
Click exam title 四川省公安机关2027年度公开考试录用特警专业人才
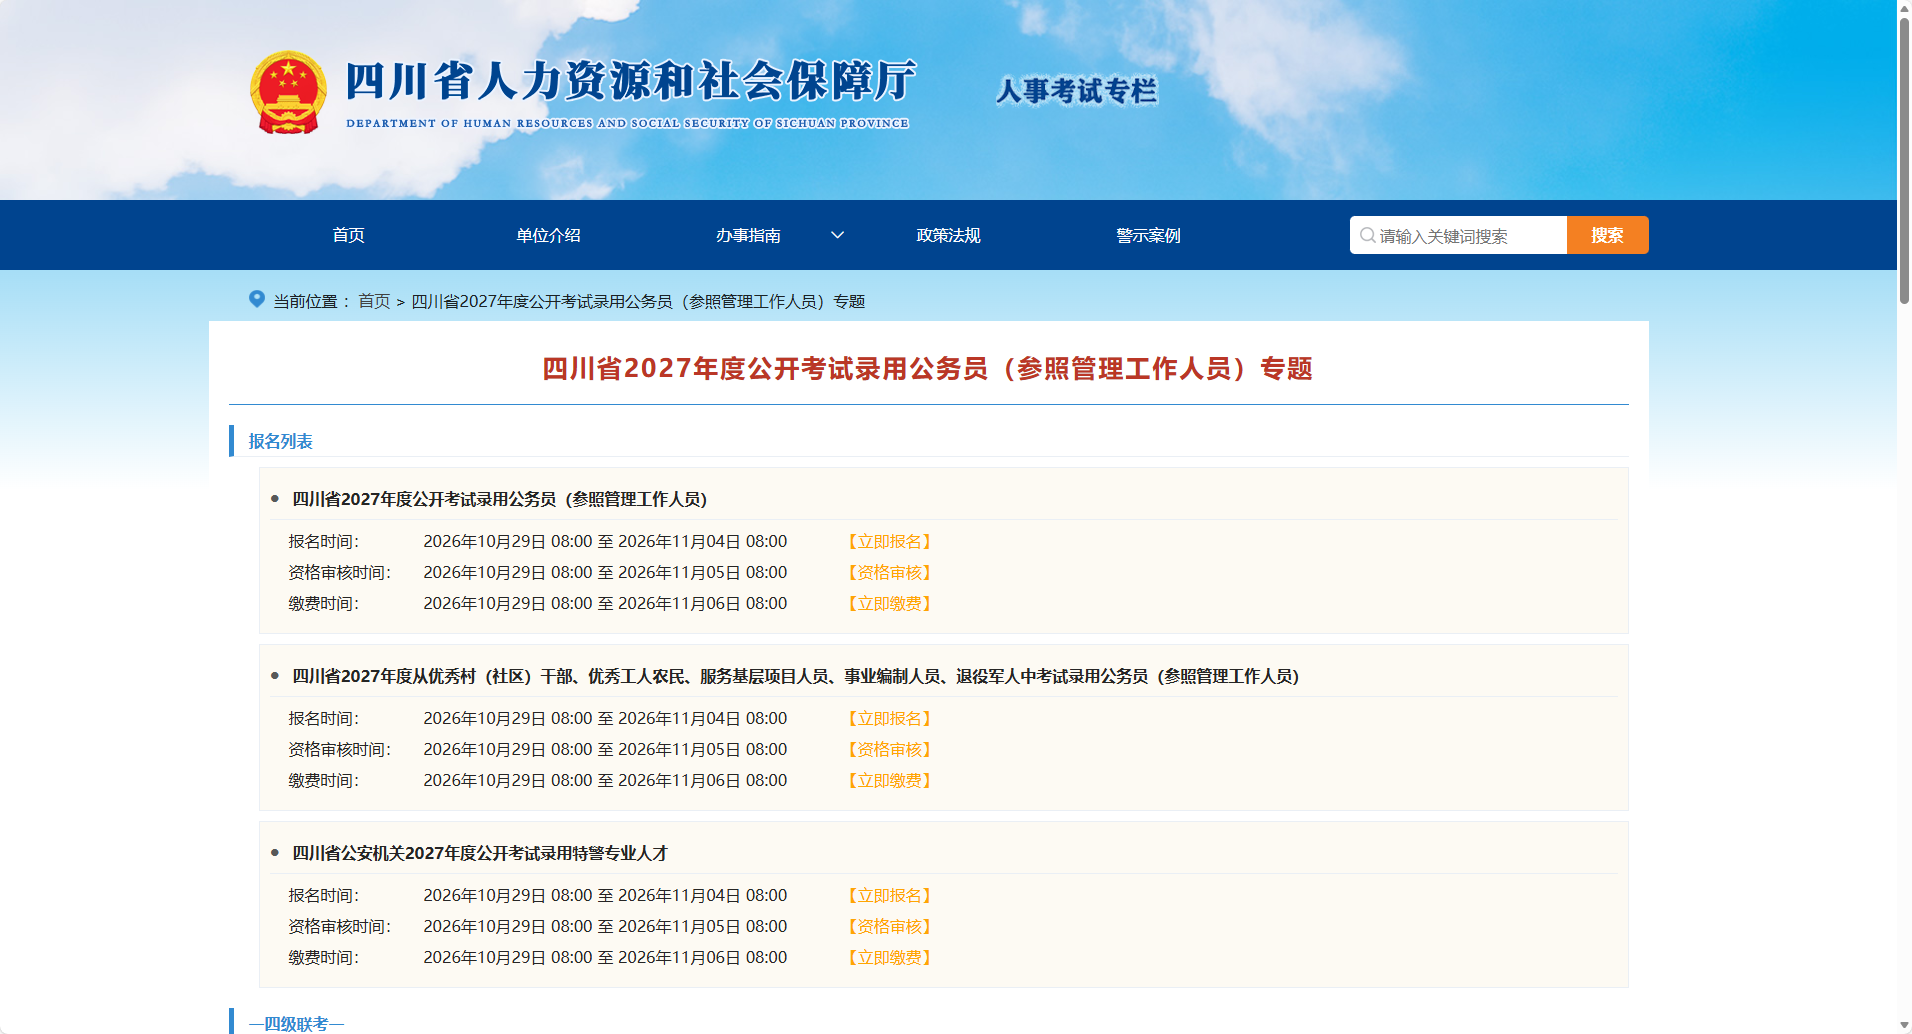pos(479,853)
